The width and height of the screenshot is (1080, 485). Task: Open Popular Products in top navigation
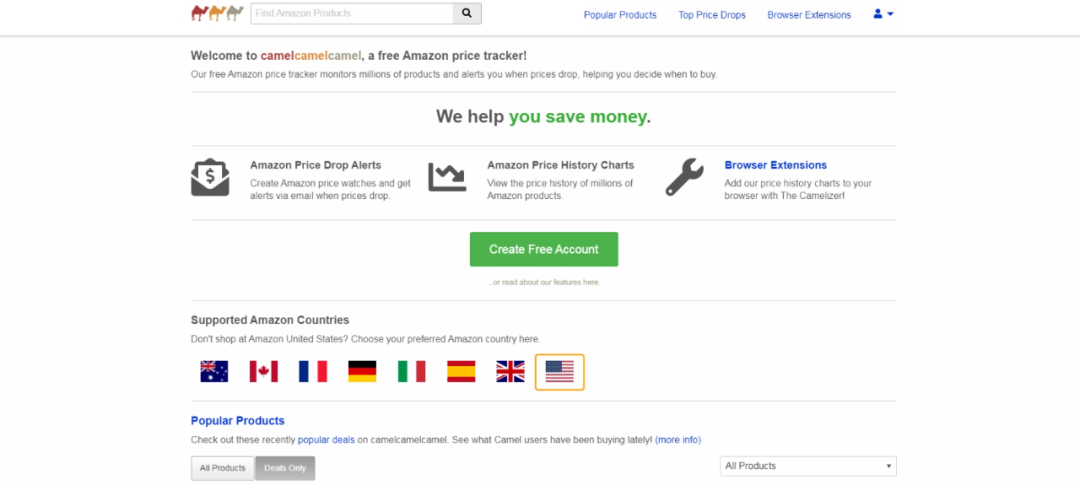(x=620, y=15)
